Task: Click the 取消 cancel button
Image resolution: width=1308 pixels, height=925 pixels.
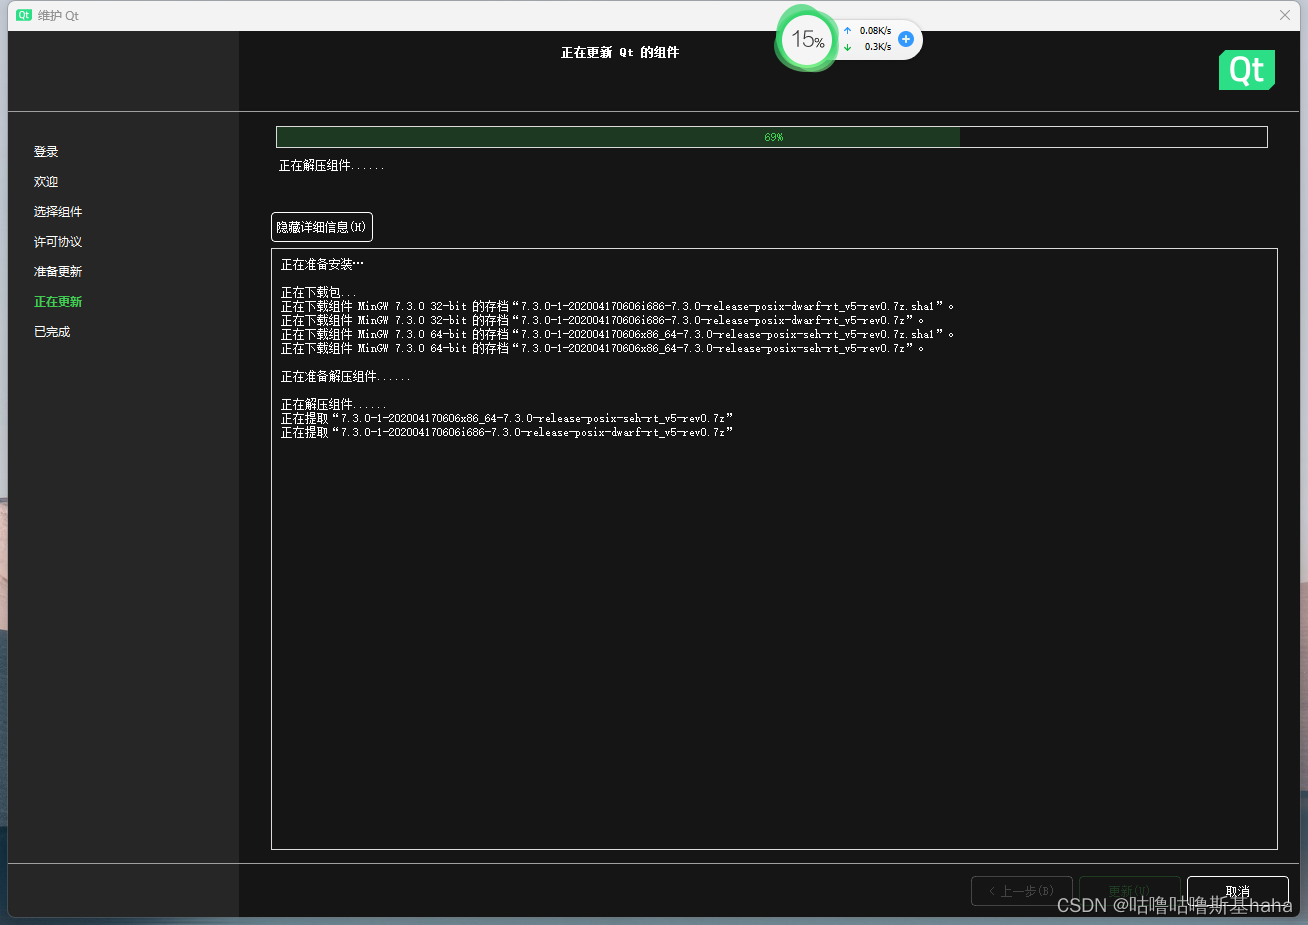Action: pos(1236,890)
